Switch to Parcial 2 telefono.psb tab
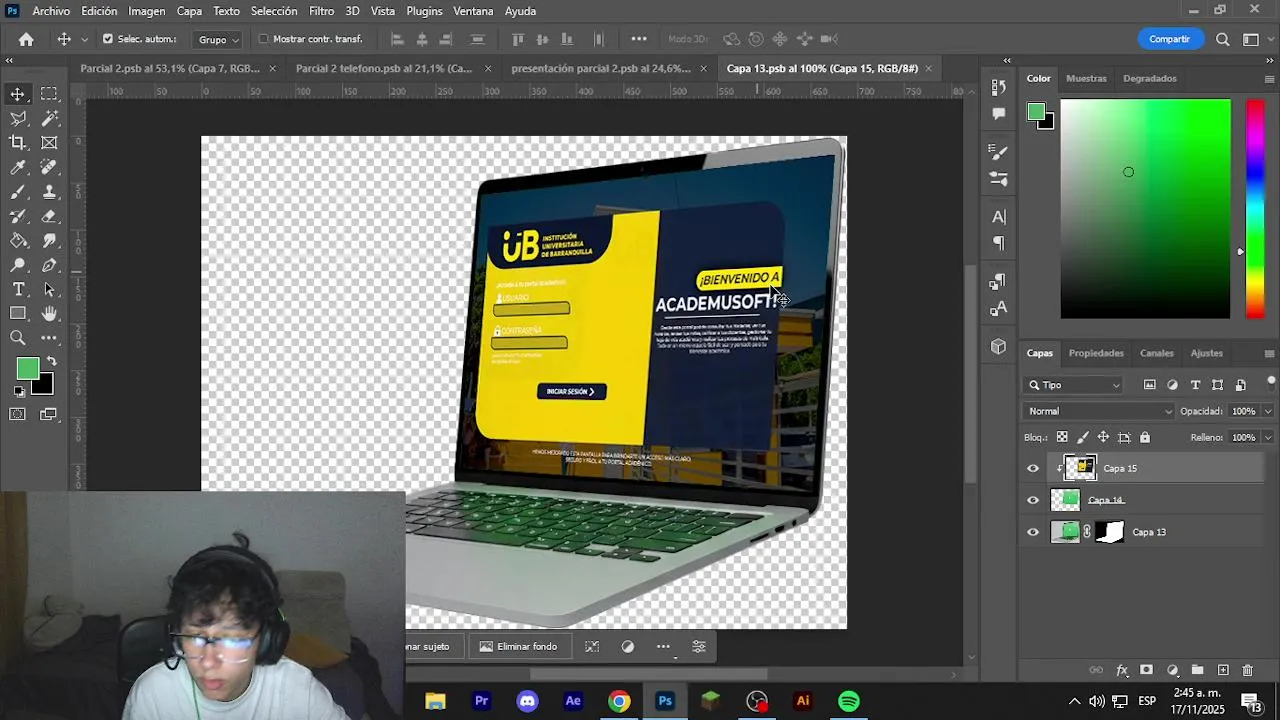1280x720 pixels. tap(383, 68)
